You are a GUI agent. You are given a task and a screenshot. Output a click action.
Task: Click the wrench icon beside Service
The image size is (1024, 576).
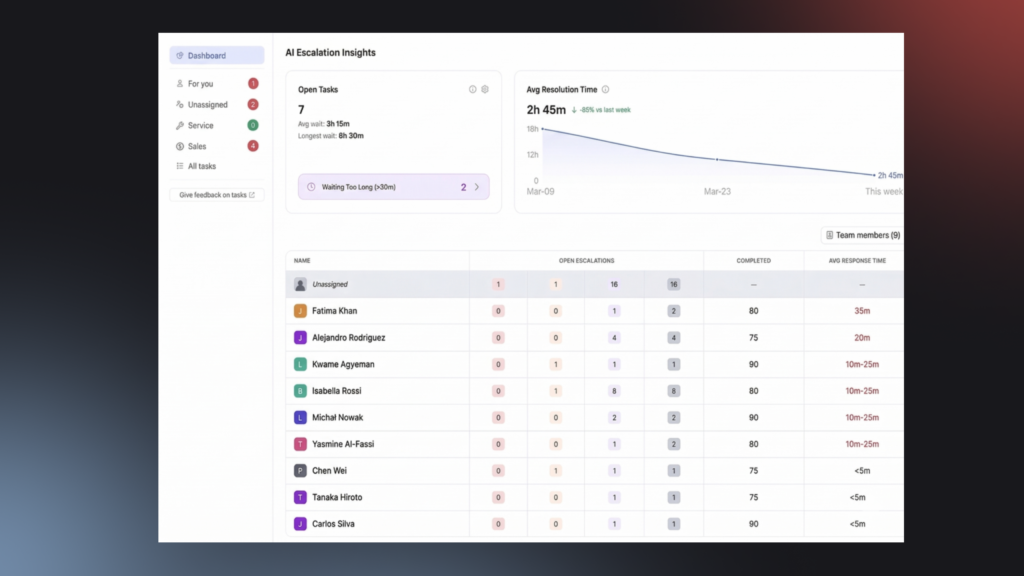(180, 126)
